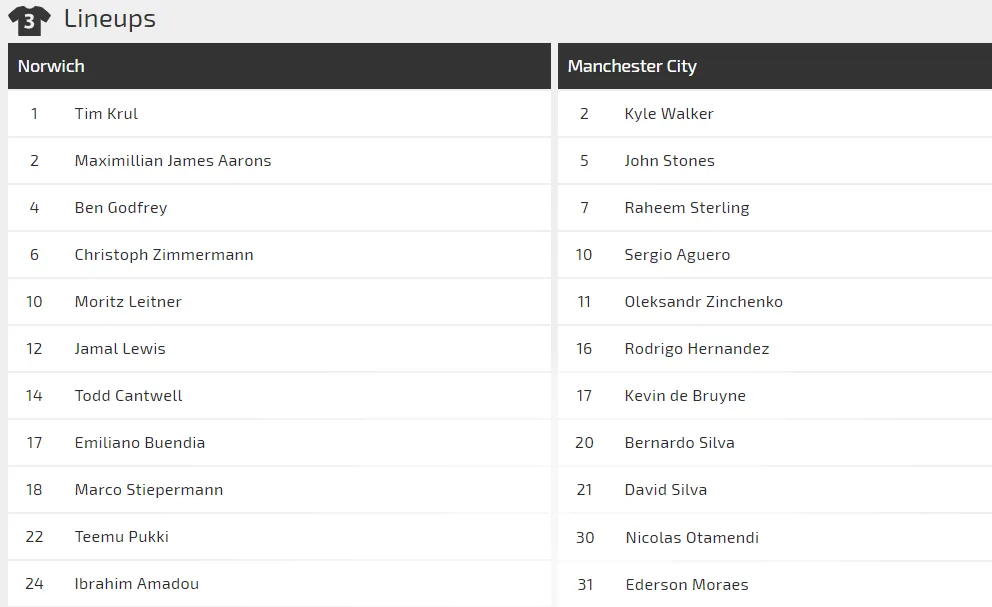Open Raheem Sterling's player details
992x607 pixels.
coord(687,207)
